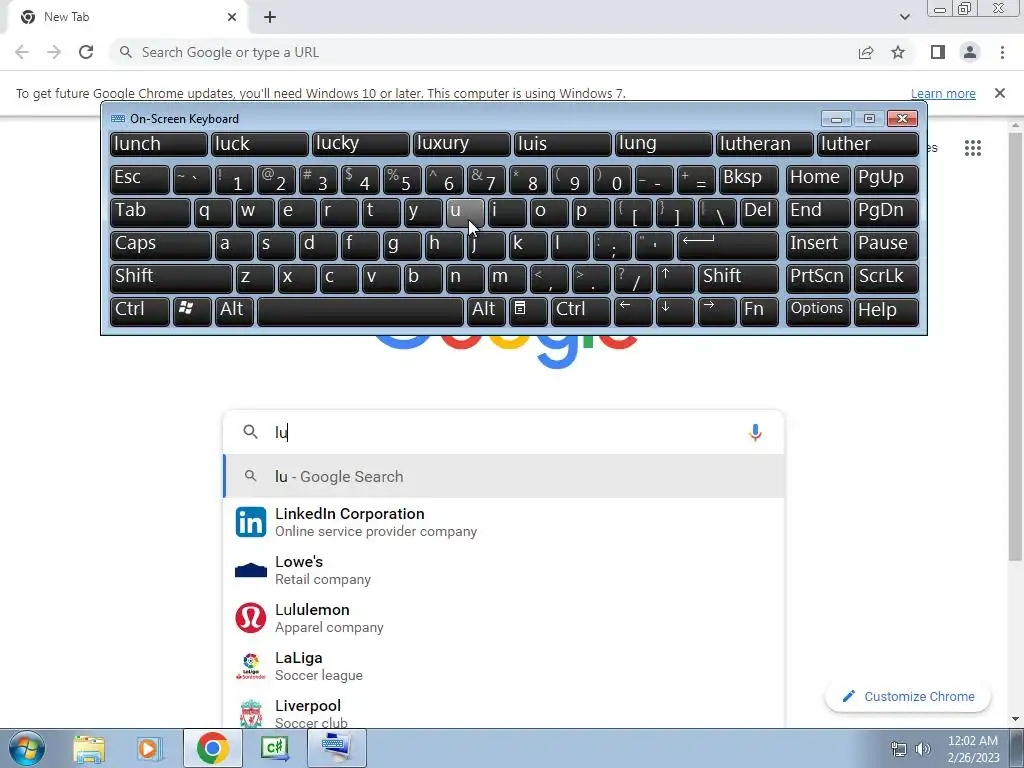Click the Google search input field
Screen dimensions: 1024x768
(504, 432)
